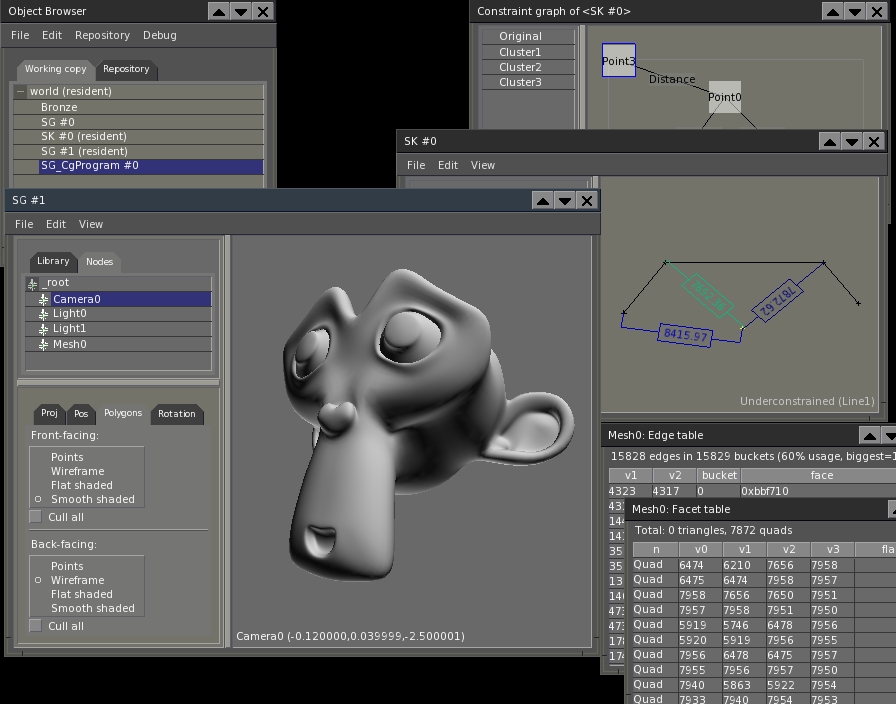Click the Light1 node icon
The width and height of the screenshot is (896, 704).
[43, 329]
